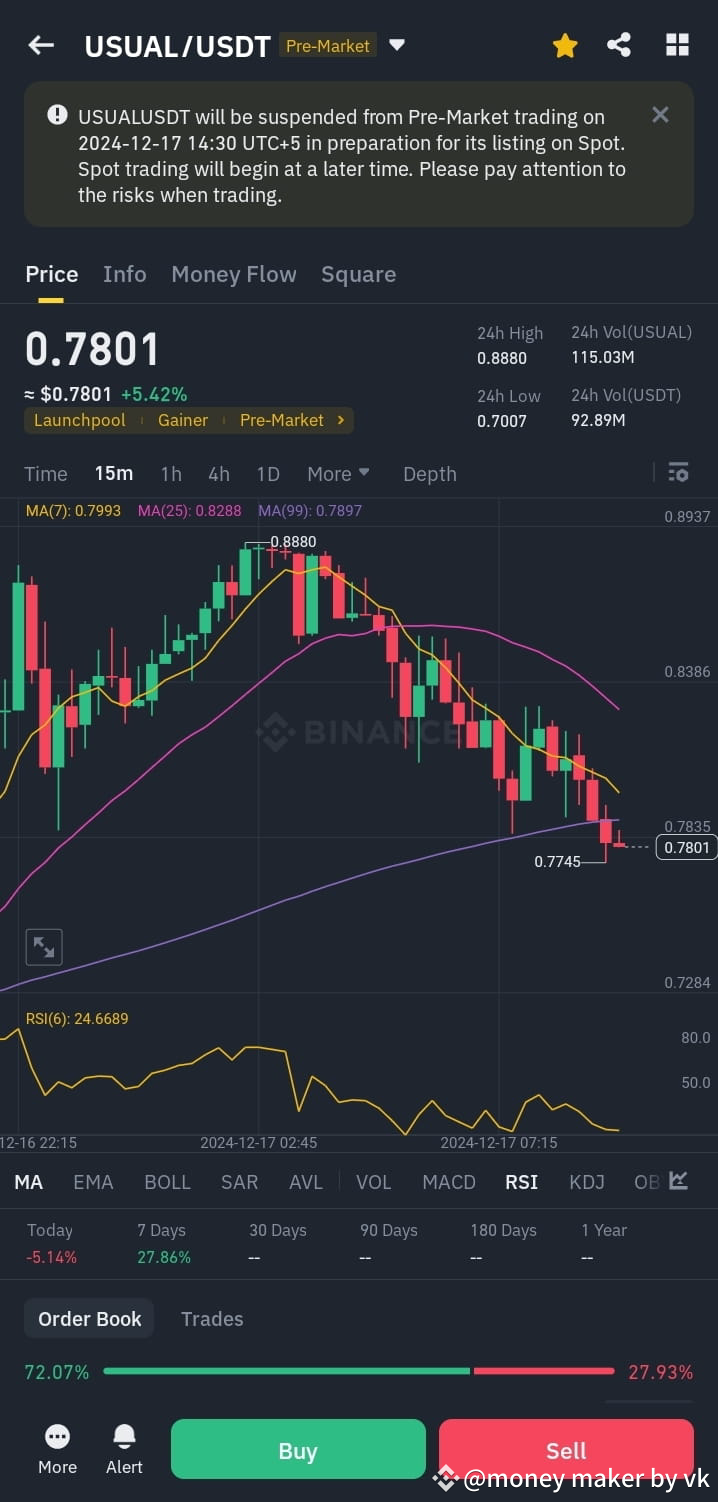Open the Square tab
Screen dimensions: 718x1502
(358, 274)
